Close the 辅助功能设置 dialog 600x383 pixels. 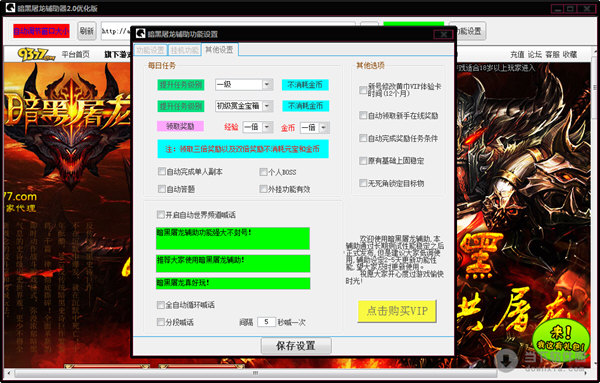point(443,34)
